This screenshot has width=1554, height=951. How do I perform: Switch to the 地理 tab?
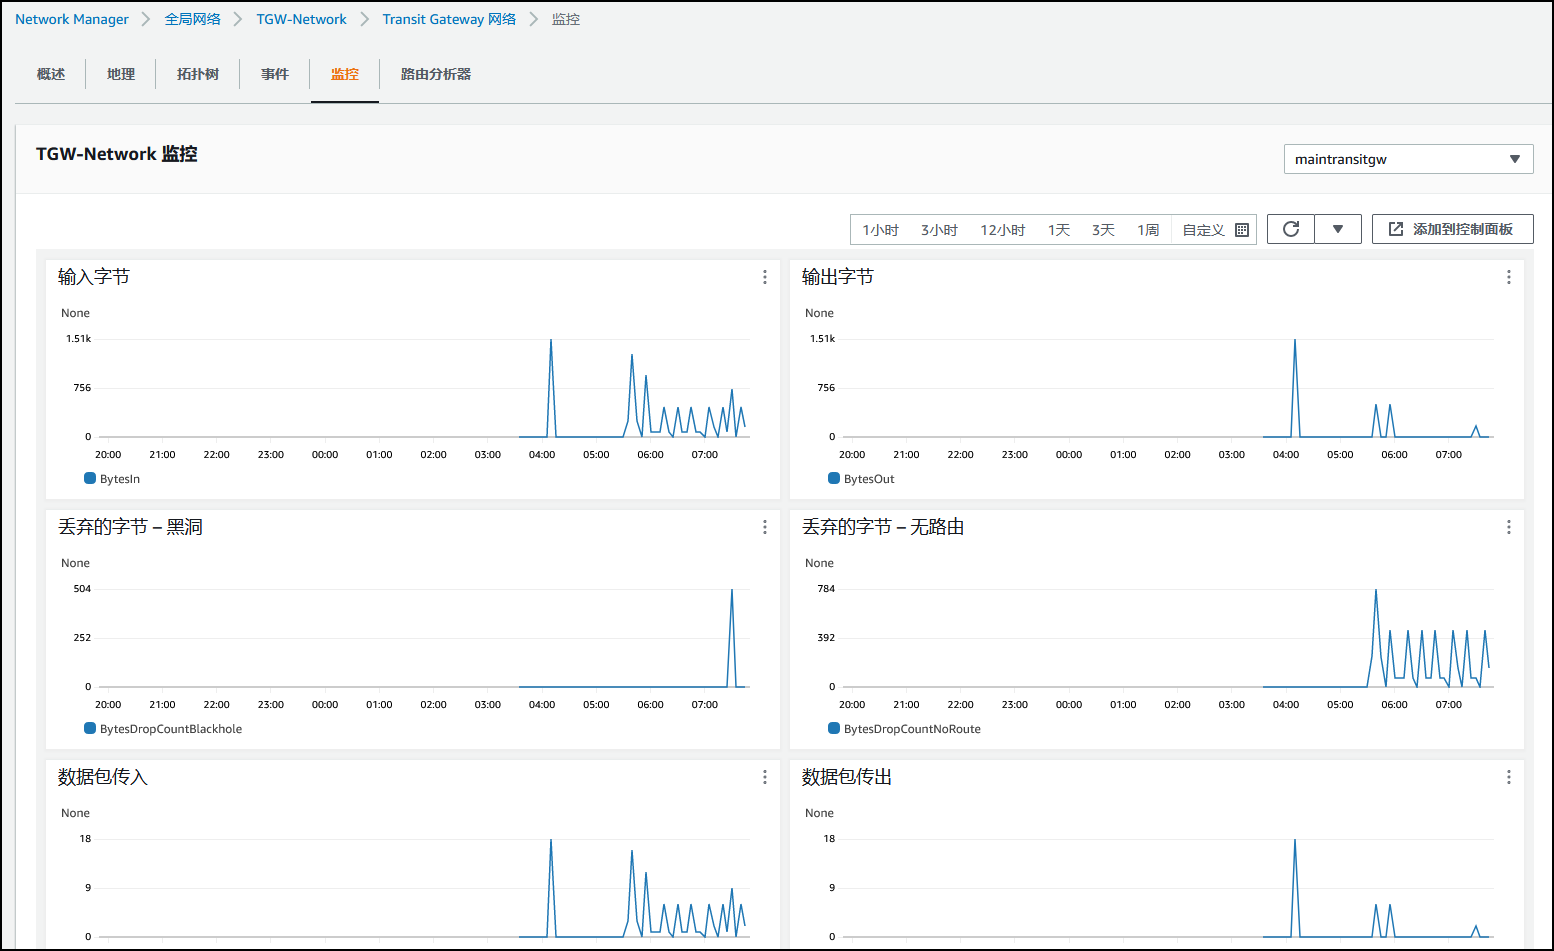(121, 74)
